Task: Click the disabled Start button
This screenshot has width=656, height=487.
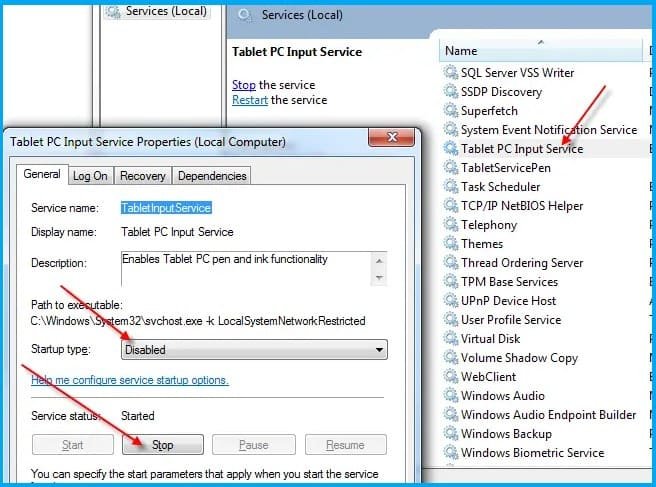Action: [72, 445]
